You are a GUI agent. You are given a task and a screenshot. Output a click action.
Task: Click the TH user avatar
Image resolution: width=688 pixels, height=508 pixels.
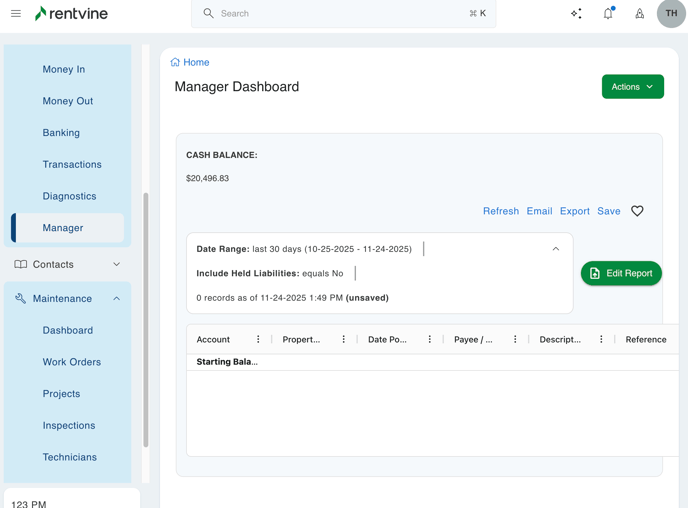(671, 14)
